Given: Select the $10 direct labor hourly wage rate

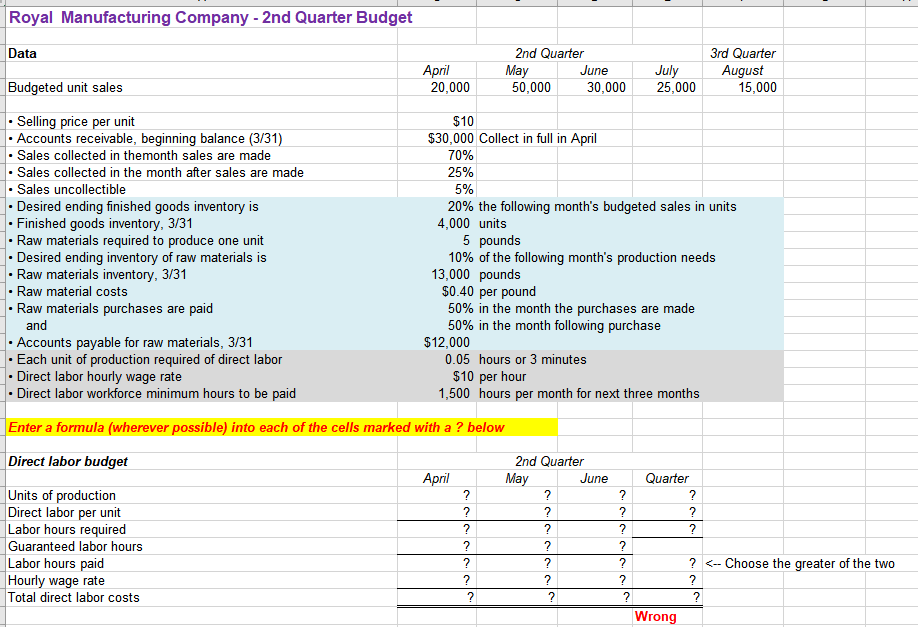Looking at the screenshot, I should point(463,376).
